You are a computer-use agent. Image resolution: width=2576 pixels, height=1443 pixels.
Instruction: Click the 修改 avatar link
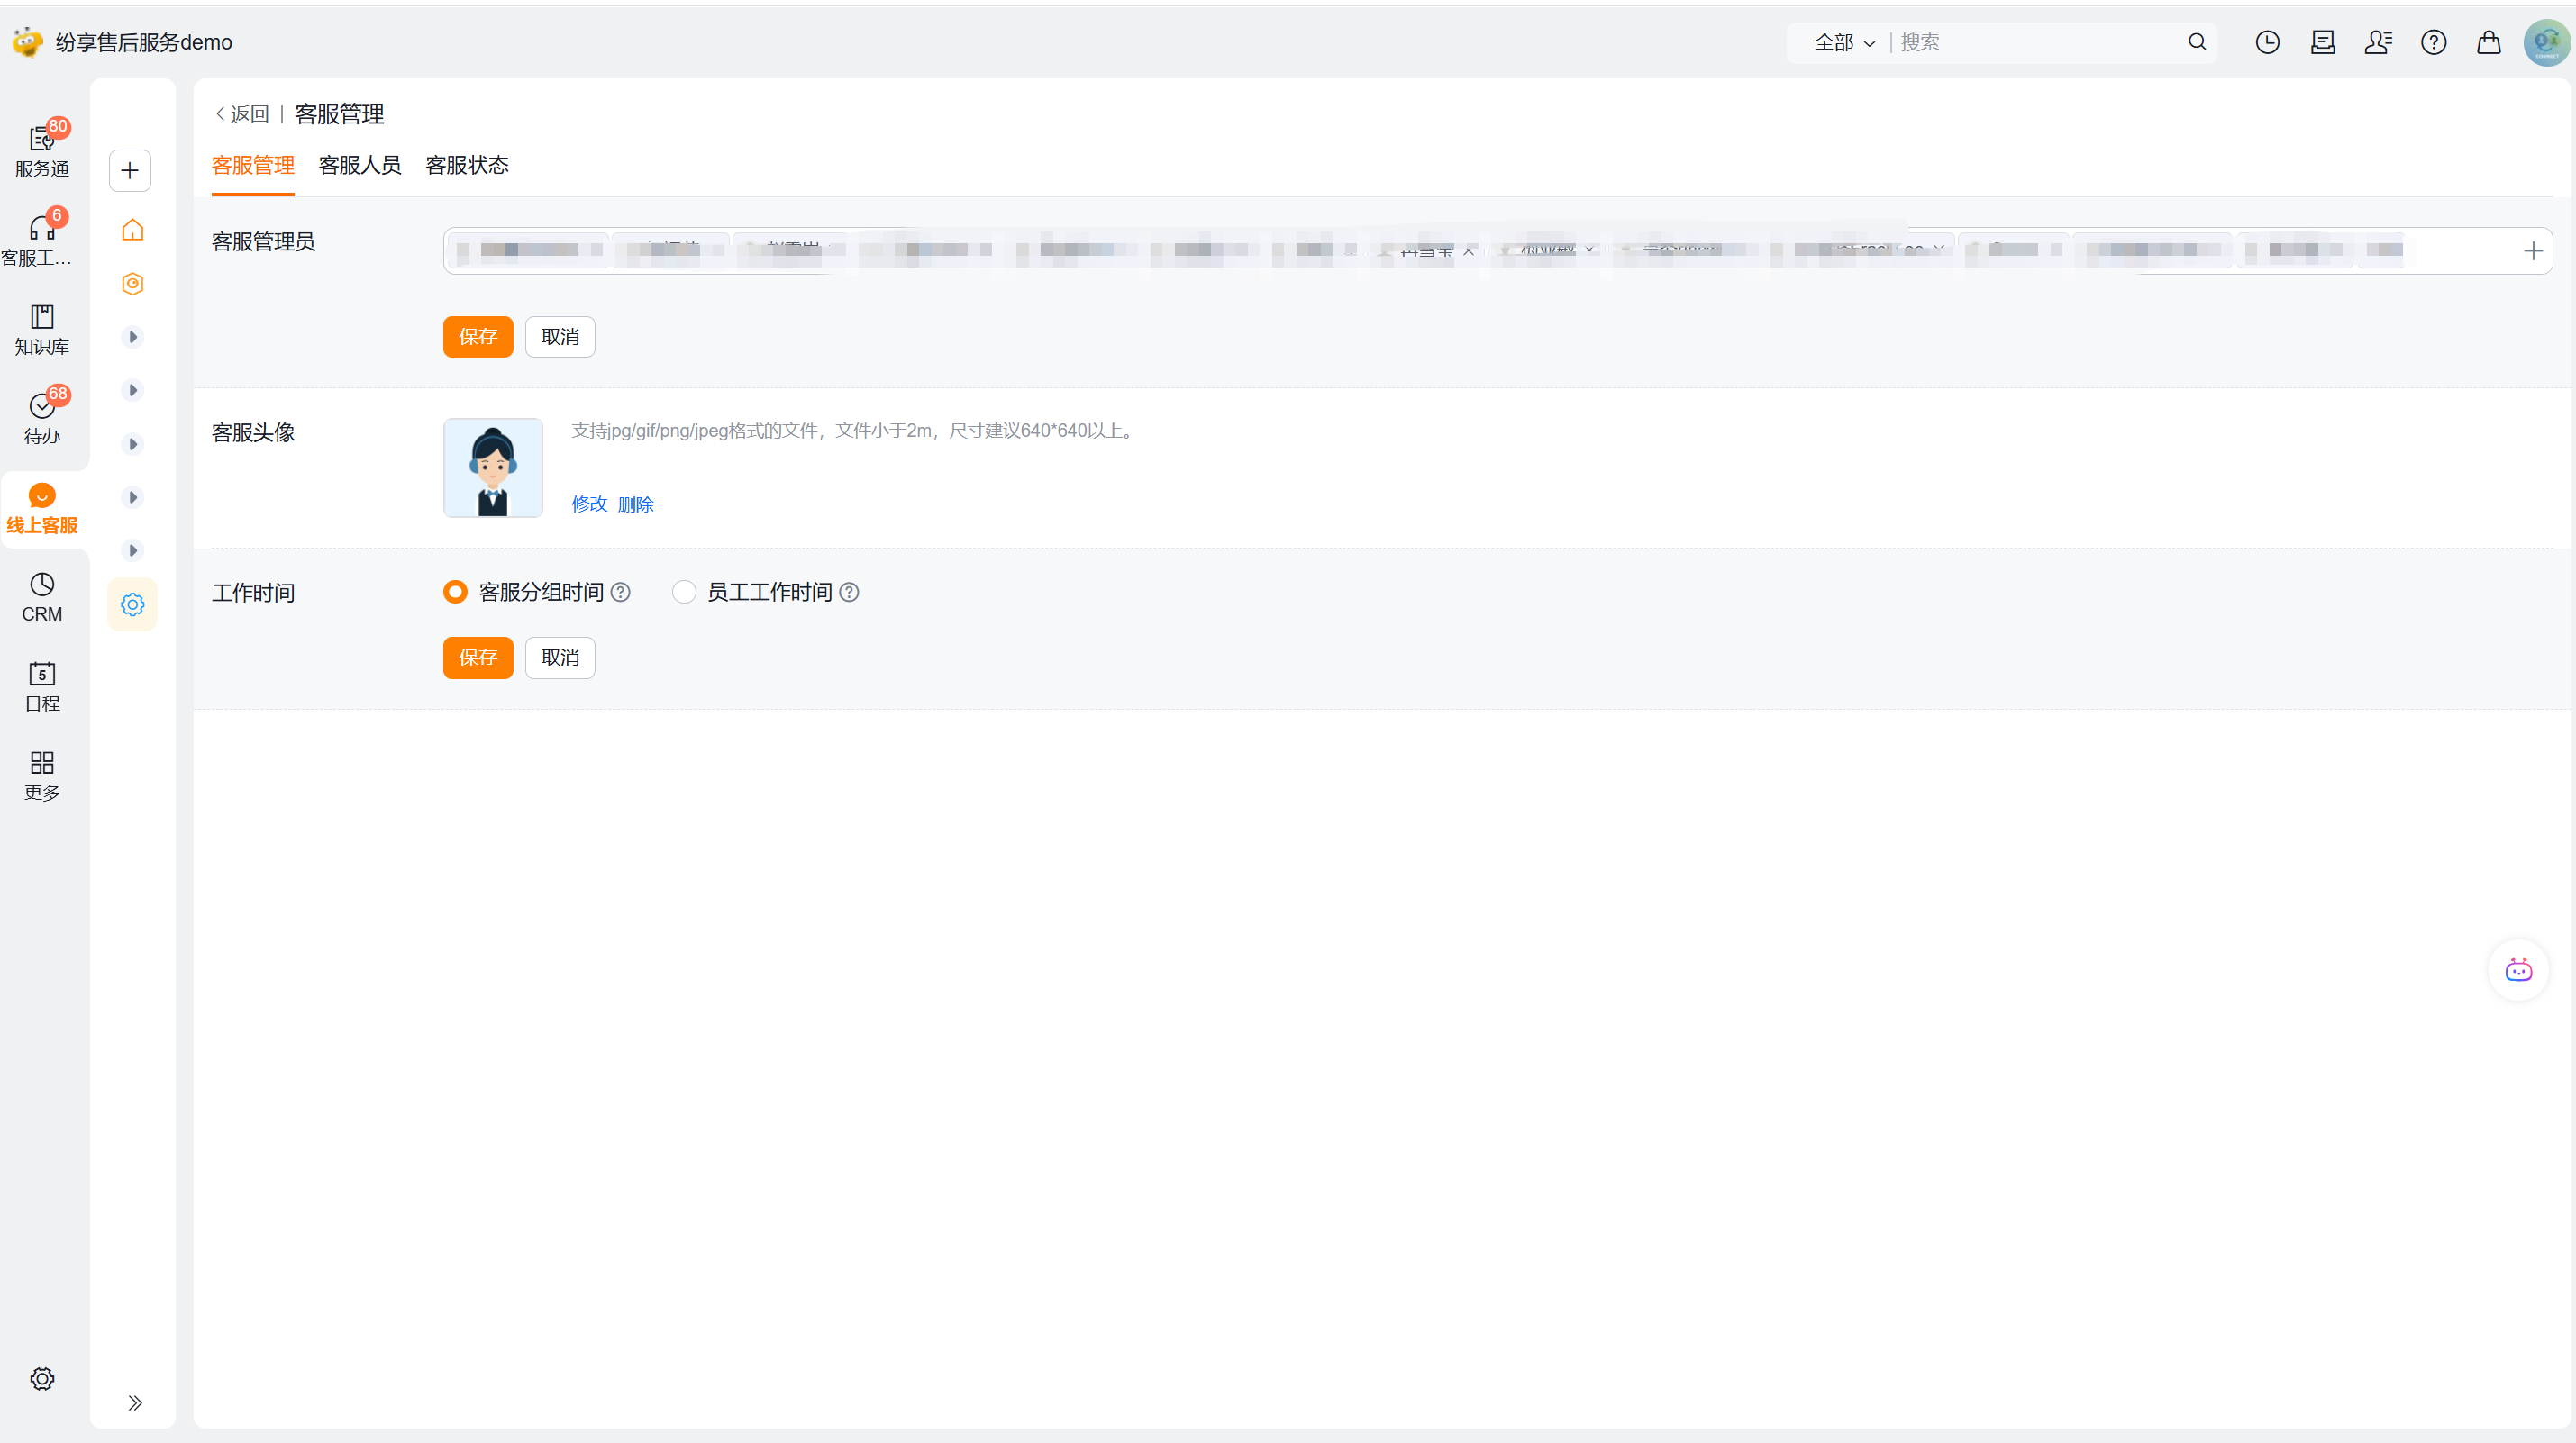pyautogui.click(x=589, y=504)
